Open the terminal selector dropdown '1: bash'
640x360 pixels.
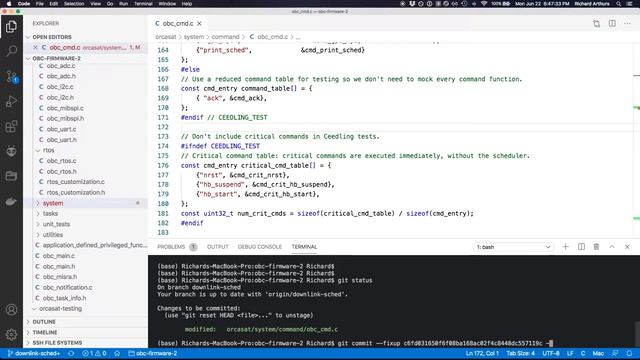point(513,247)
